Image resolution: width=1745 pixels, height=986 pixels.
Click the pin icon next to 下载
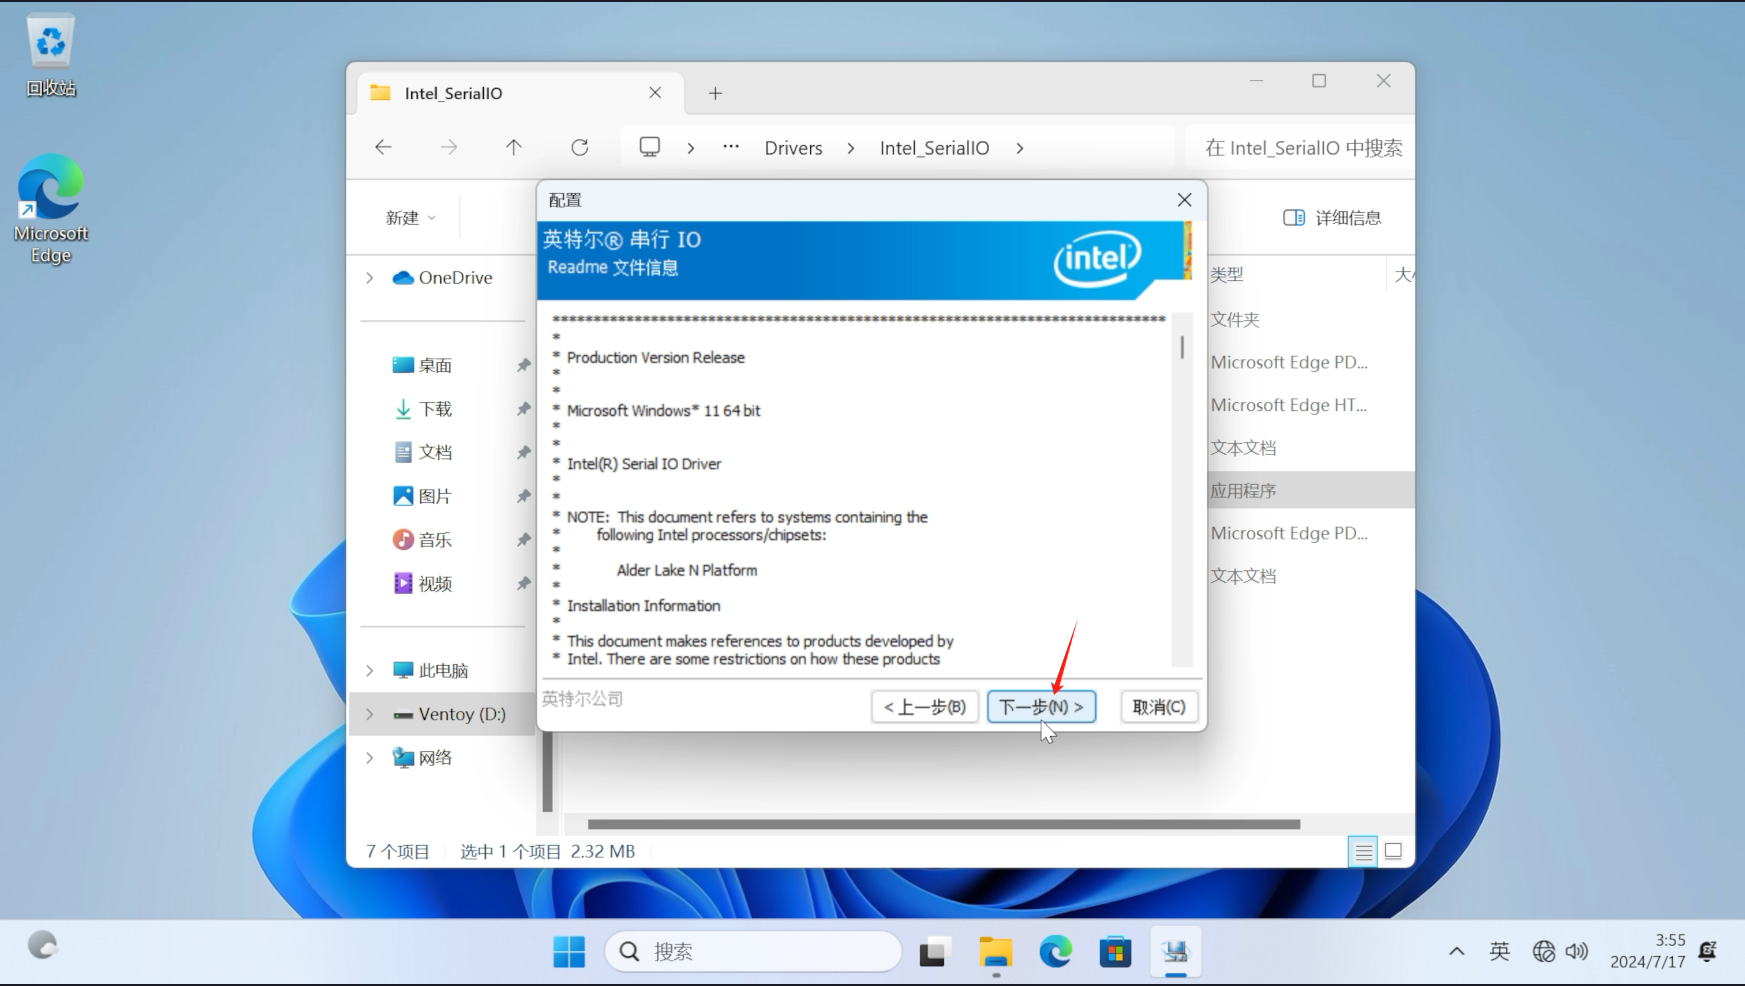(x=523, y=409)
